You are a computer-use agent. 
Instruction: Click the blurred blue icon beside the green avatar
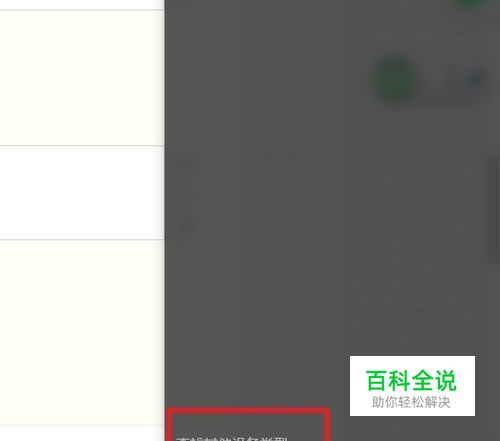pyautogui.click(x=477, y=79)
